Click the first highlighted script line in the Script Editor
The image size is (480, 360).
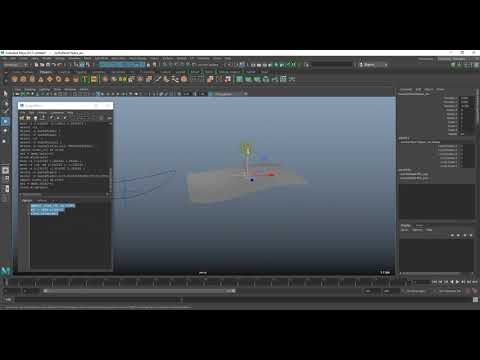pyautogui.click(x=53, y=206)
